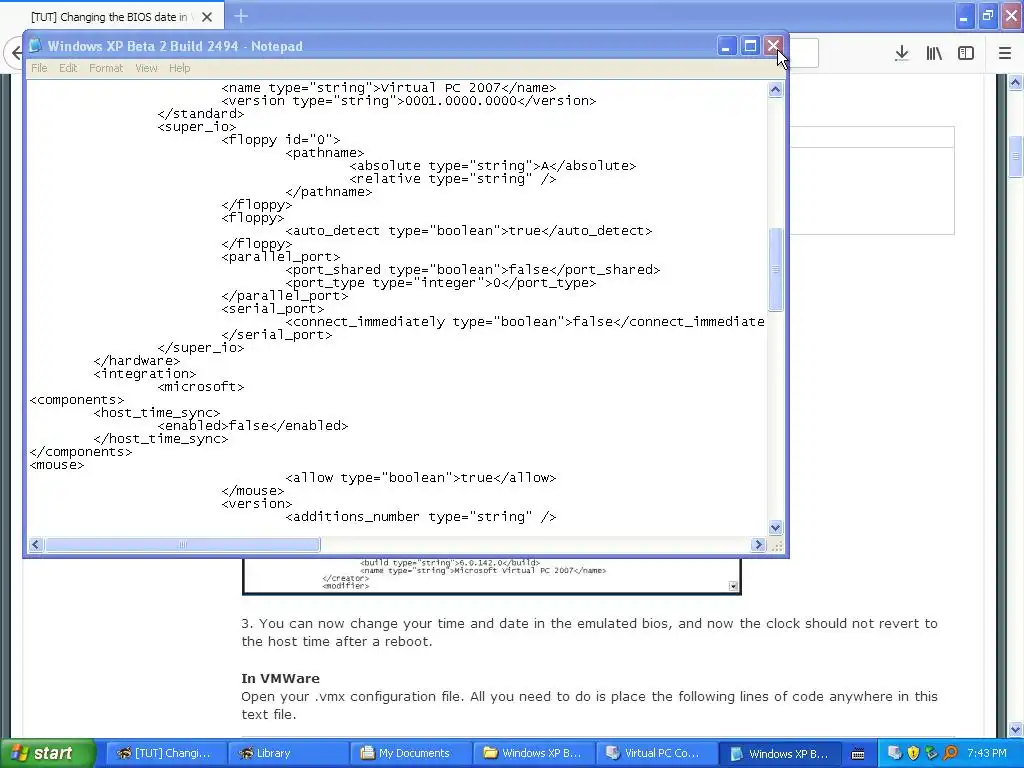Click the orange magnifier tray icon
Screen dimensions: 1024x768
point(950,753)
